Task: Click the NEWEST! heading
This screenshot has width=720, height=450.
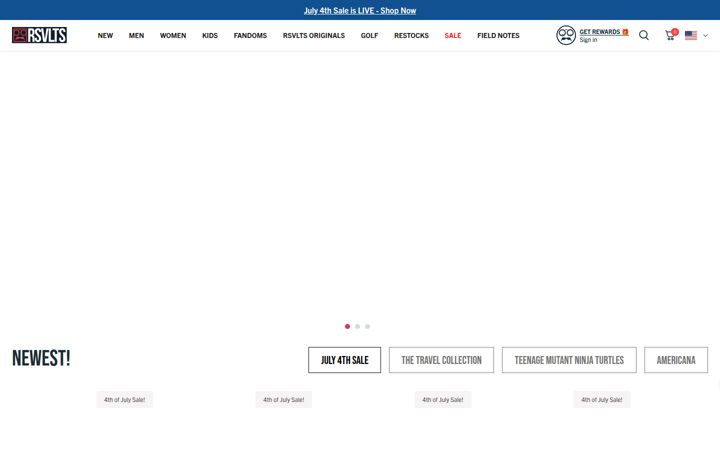Action: [x=41, y=358]
